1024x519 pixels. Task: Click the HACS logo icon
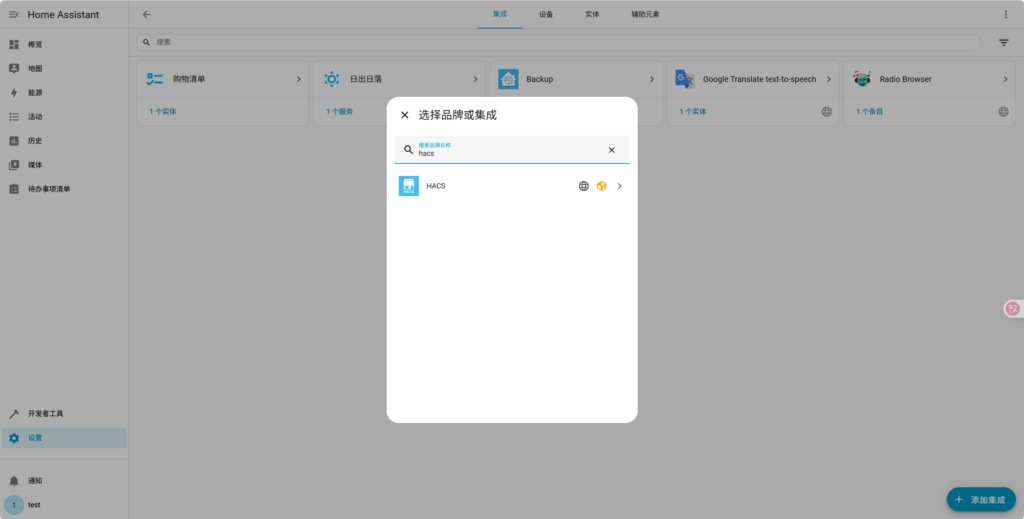tap(408, 186)
